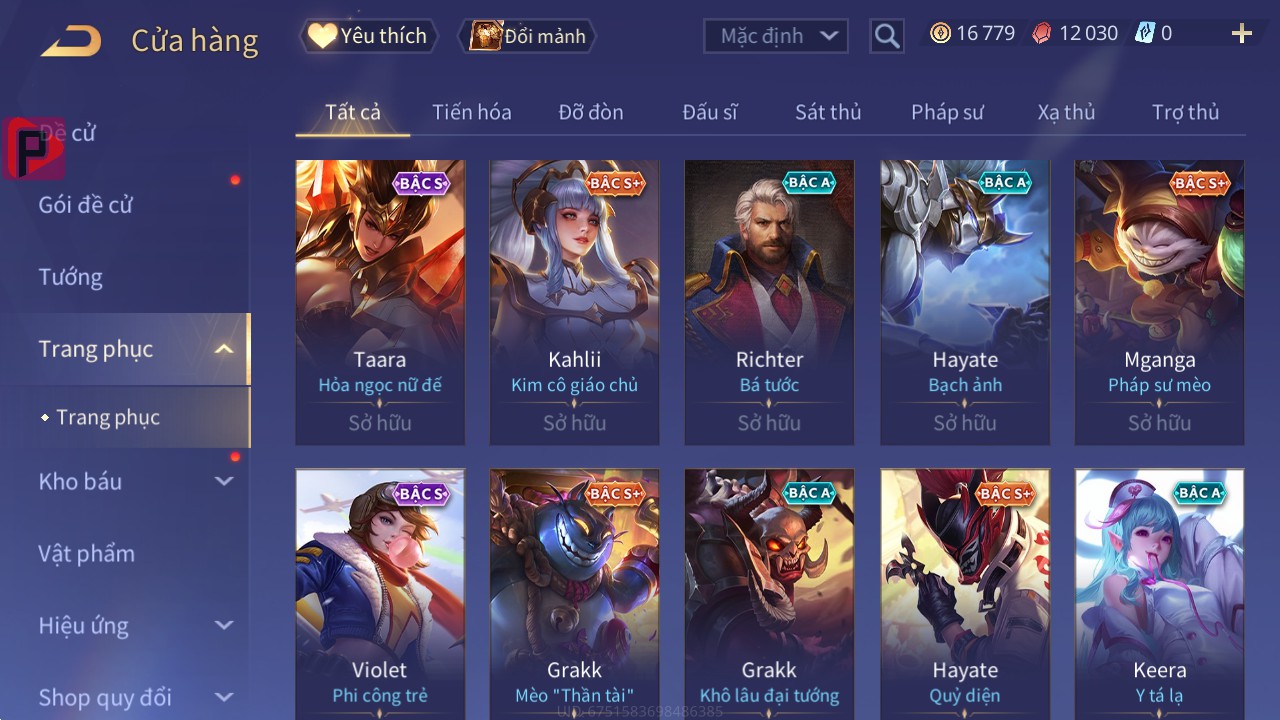Open the Mặc định sort dropdown
This screenshot has width=1280, height=720.
(x=776, y=37)
